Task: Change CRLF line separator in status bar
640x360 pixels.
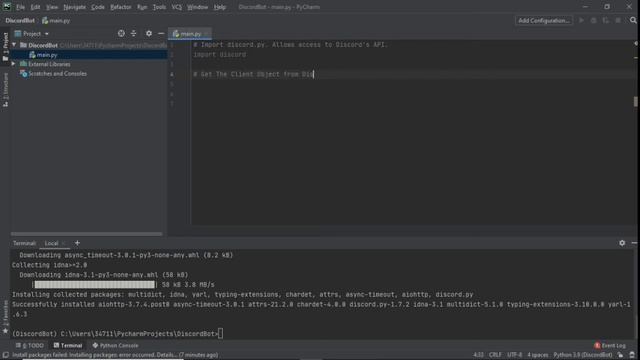Action: [x=495, y=355]
